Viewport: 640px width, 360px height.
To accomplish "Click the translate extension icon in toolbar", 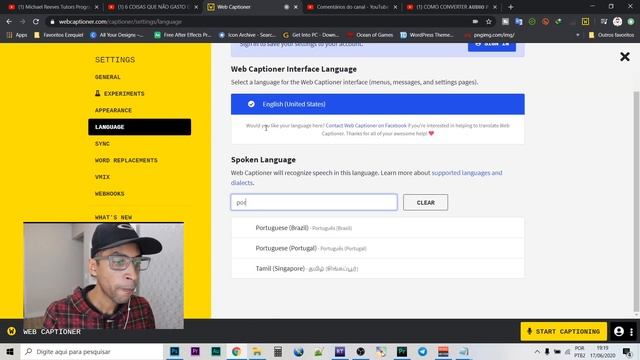I will tap(519, 22).
